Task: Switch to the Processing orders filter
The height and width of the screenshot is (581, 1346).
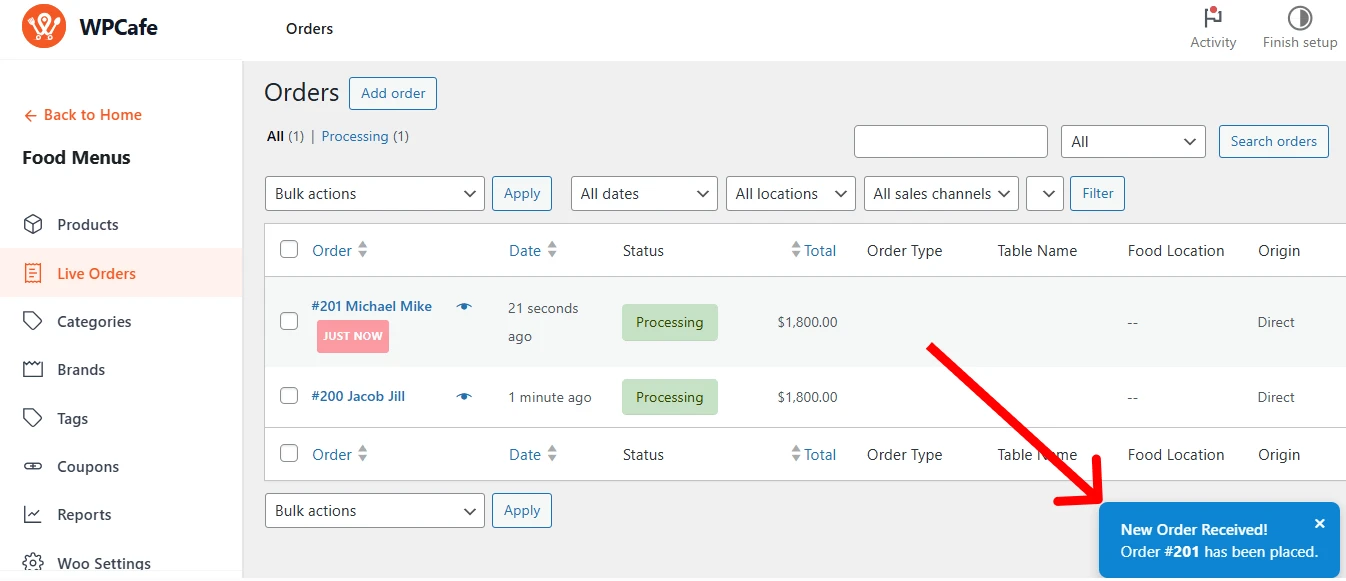Action: click(354, 136)
